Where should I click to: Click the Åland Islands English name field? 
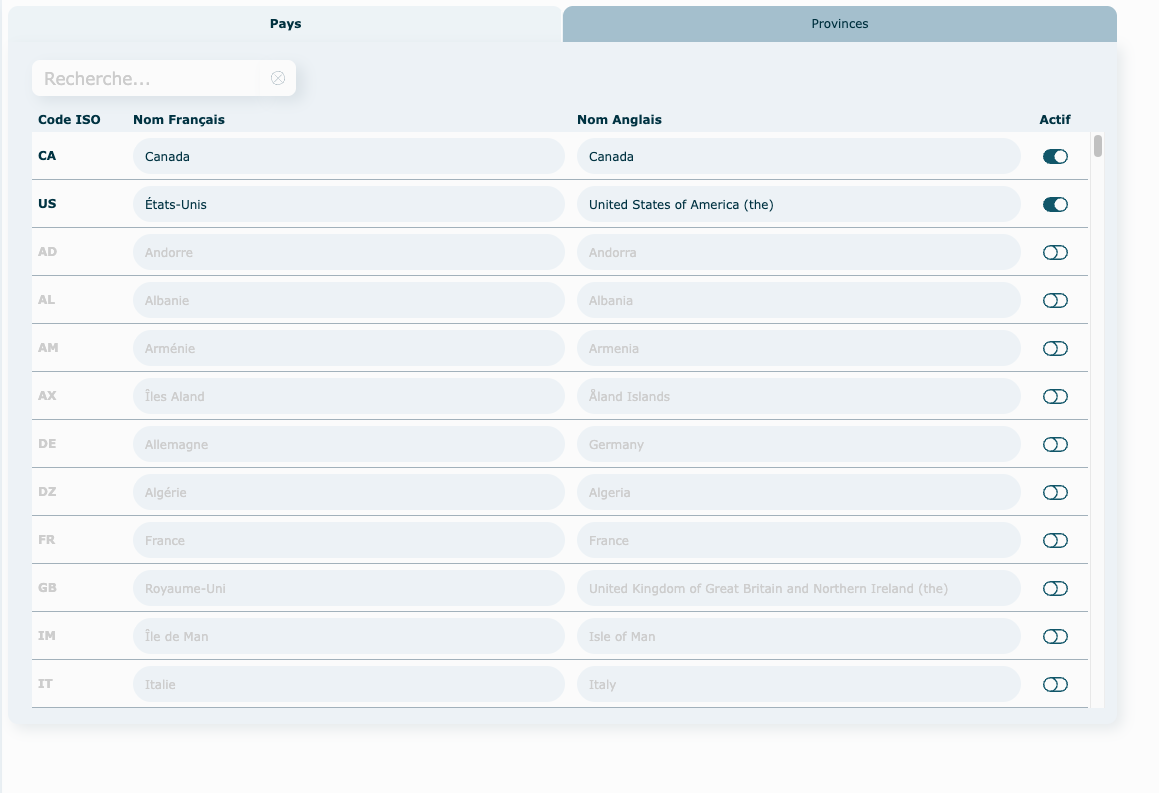(x=798, y=397)
